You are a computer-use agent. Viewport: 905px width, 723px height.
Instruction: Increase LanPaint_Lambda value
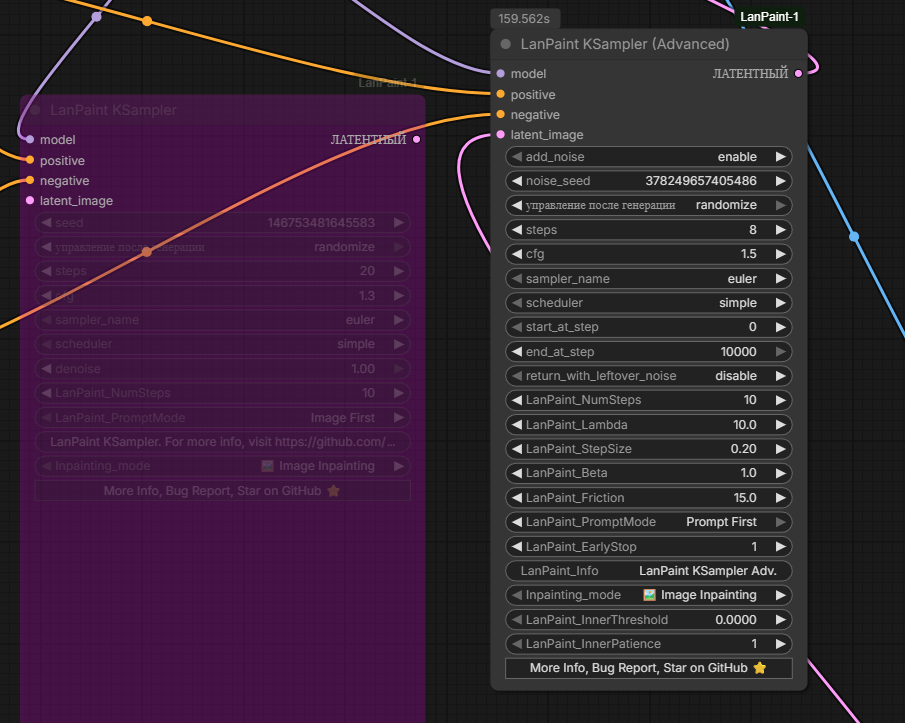click(780, 425)
